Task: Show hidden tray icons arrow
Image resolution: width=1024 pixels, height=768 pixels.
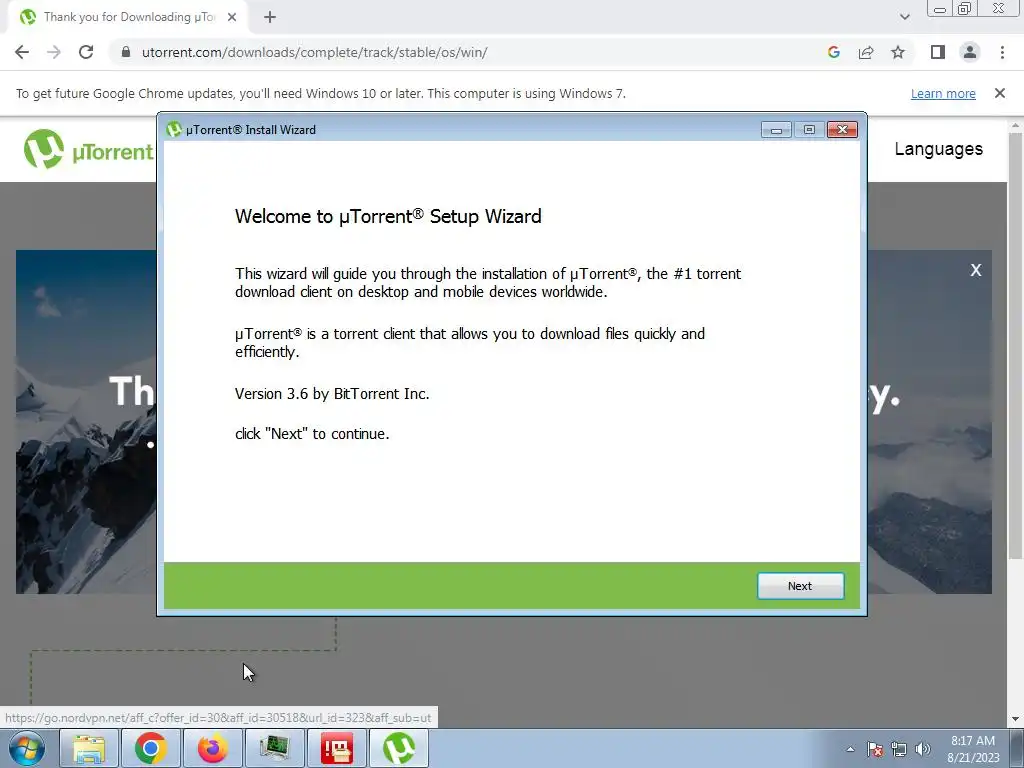Action: 850,749
